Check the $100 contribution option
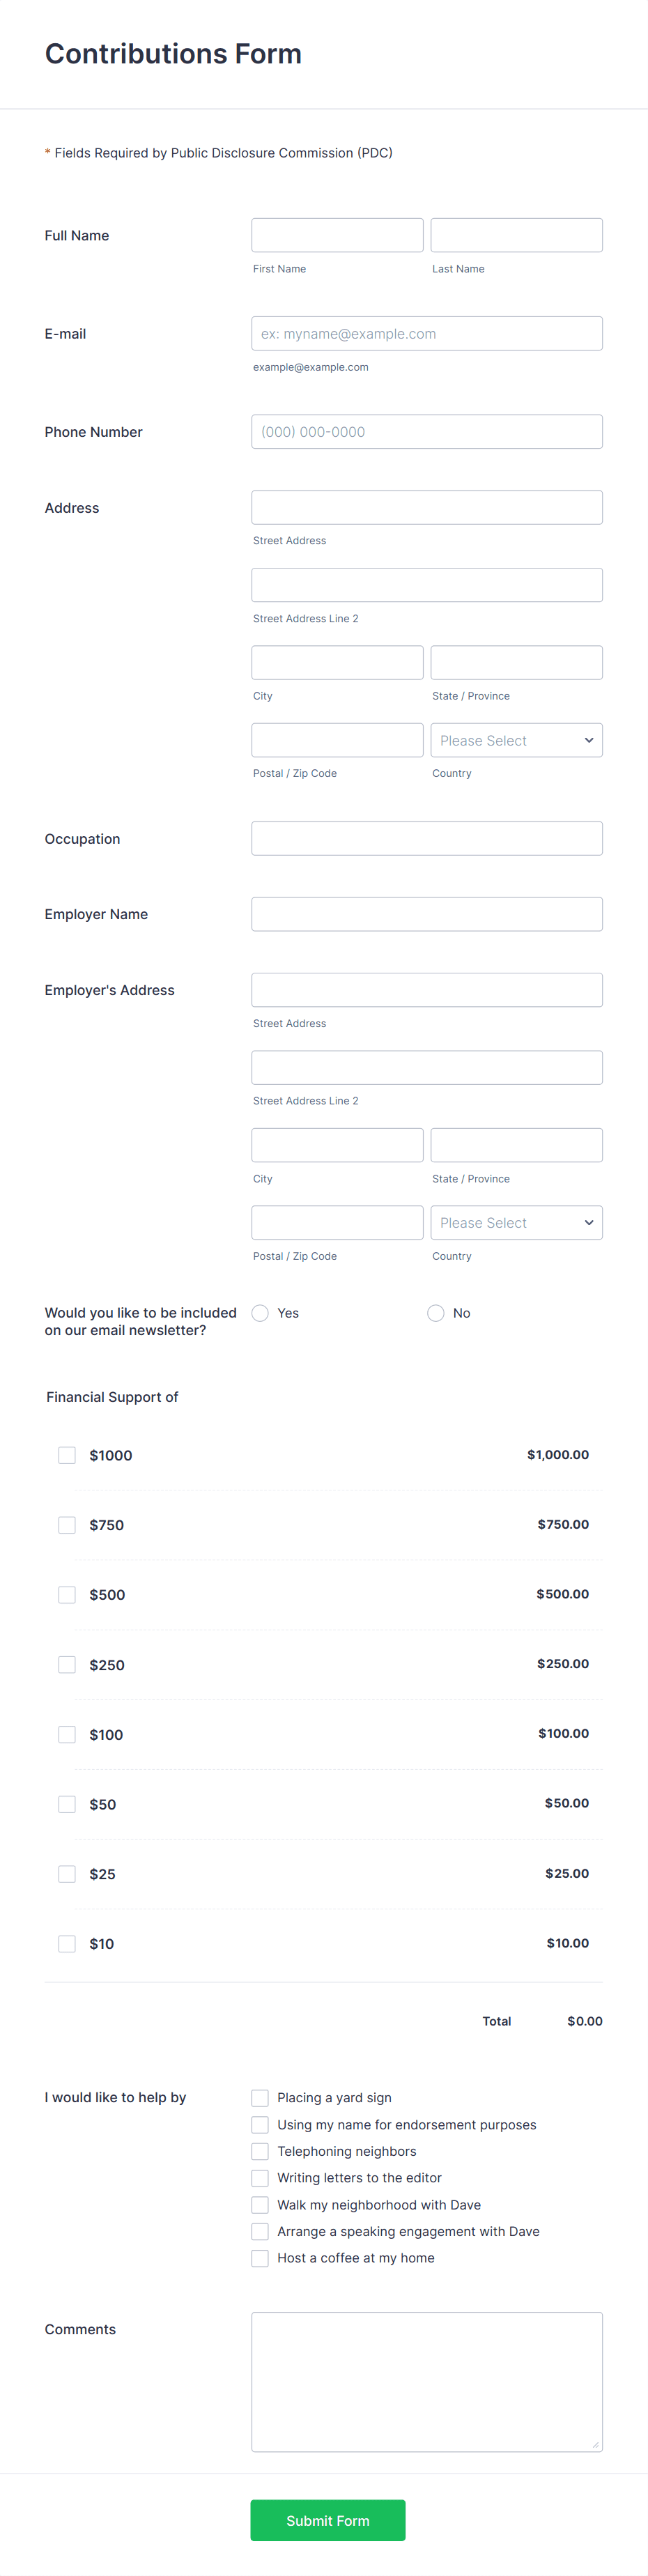The width and height of the screenshot is (648, 2576). coord(67,1734)
